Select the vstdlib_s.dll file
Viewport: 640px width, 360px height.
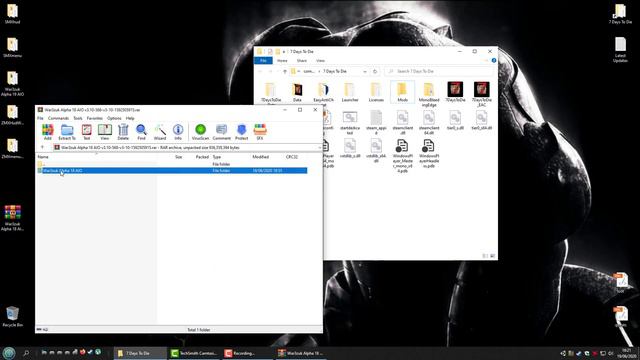[x=350, y=149]
